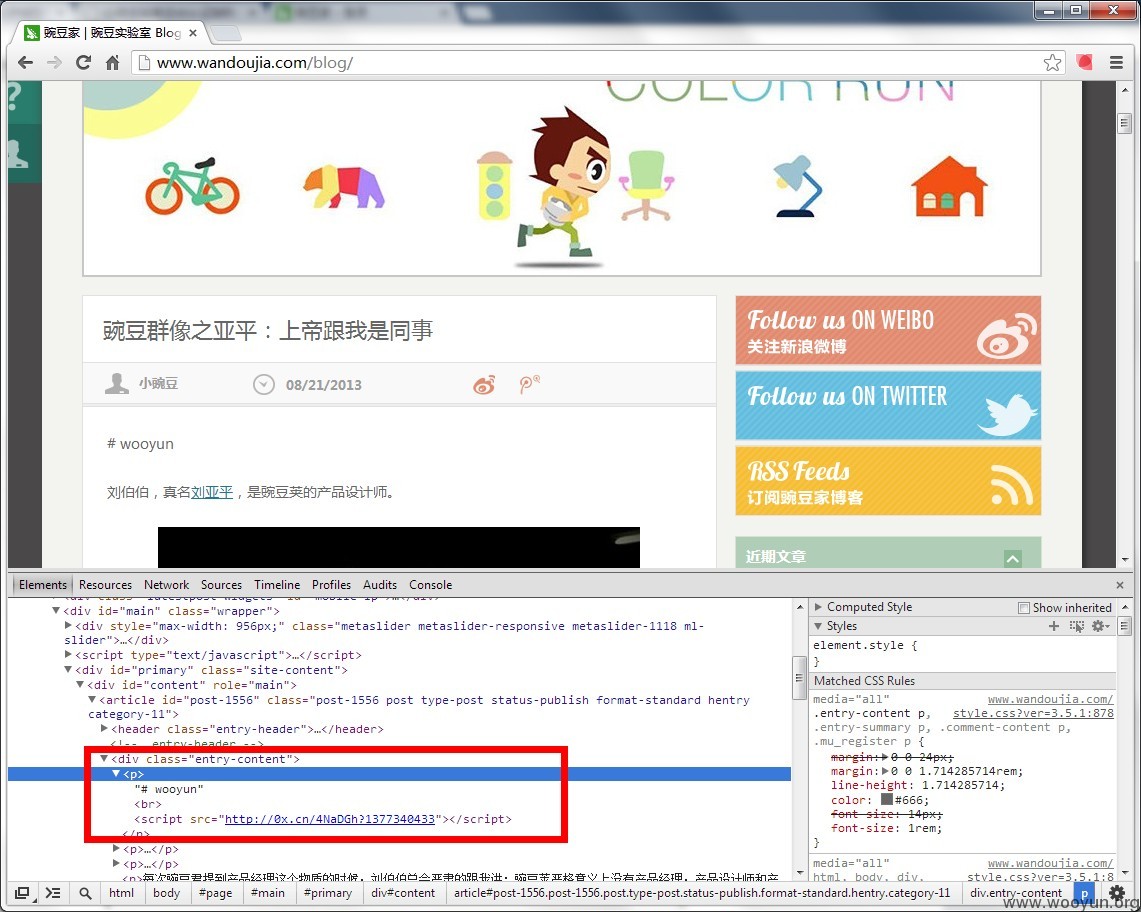The image size is (1141, 912).
Task: Expand the margin 0 0 1.714285714rem shorthand
Action: tap(884, 771)
